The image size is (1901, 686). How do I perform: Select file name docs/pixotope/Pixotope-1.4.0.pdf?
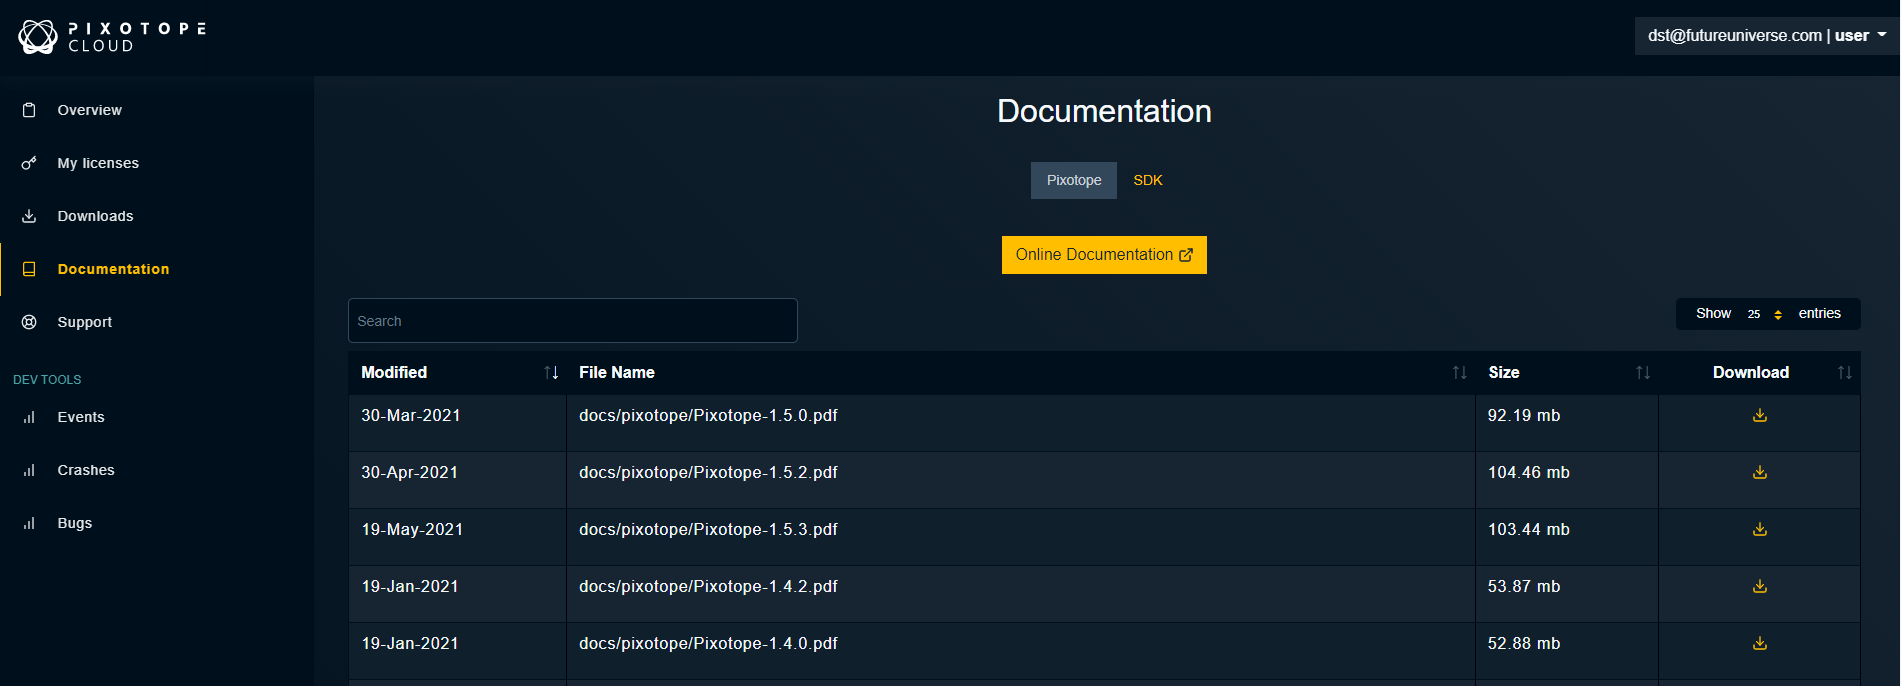708,644
